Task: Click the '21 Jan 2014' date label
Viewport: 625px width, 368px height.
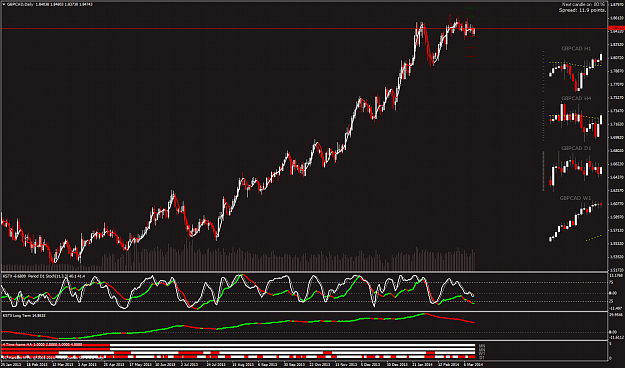Action: click(423, 364)
